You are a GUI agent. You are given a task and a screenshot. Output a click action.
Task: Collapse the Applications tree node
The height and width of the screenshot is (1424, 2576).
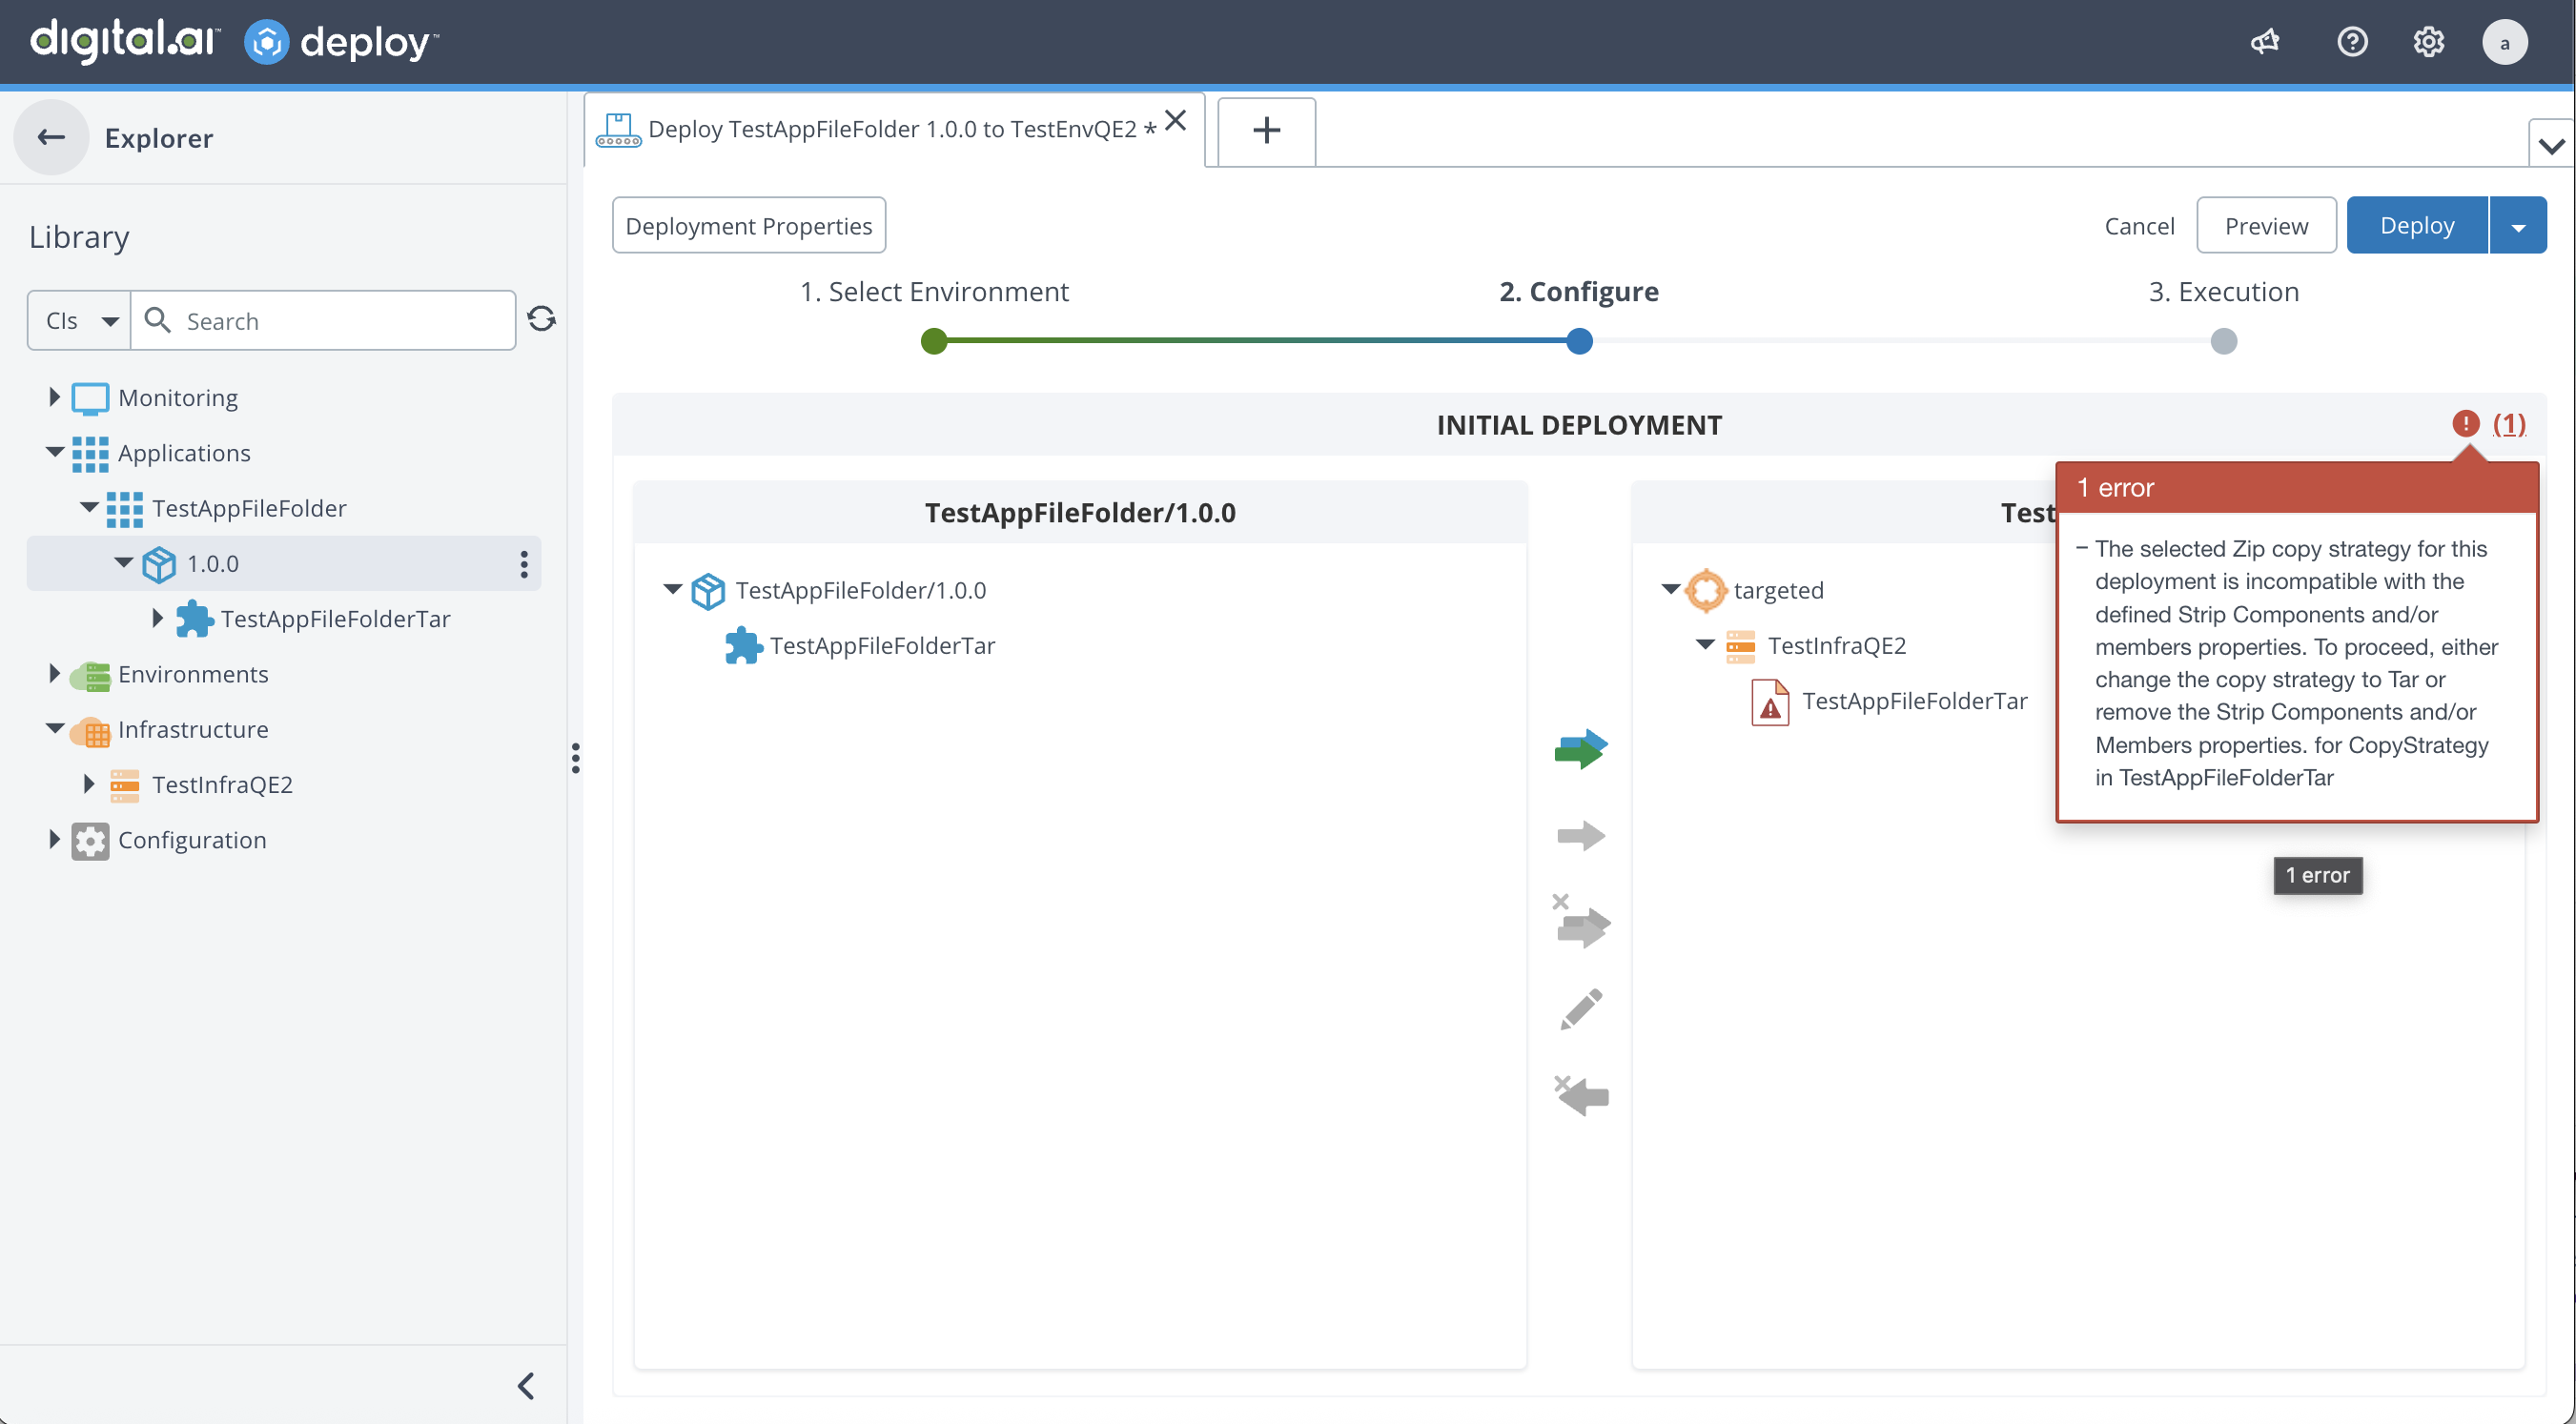(x=54, y=452)
